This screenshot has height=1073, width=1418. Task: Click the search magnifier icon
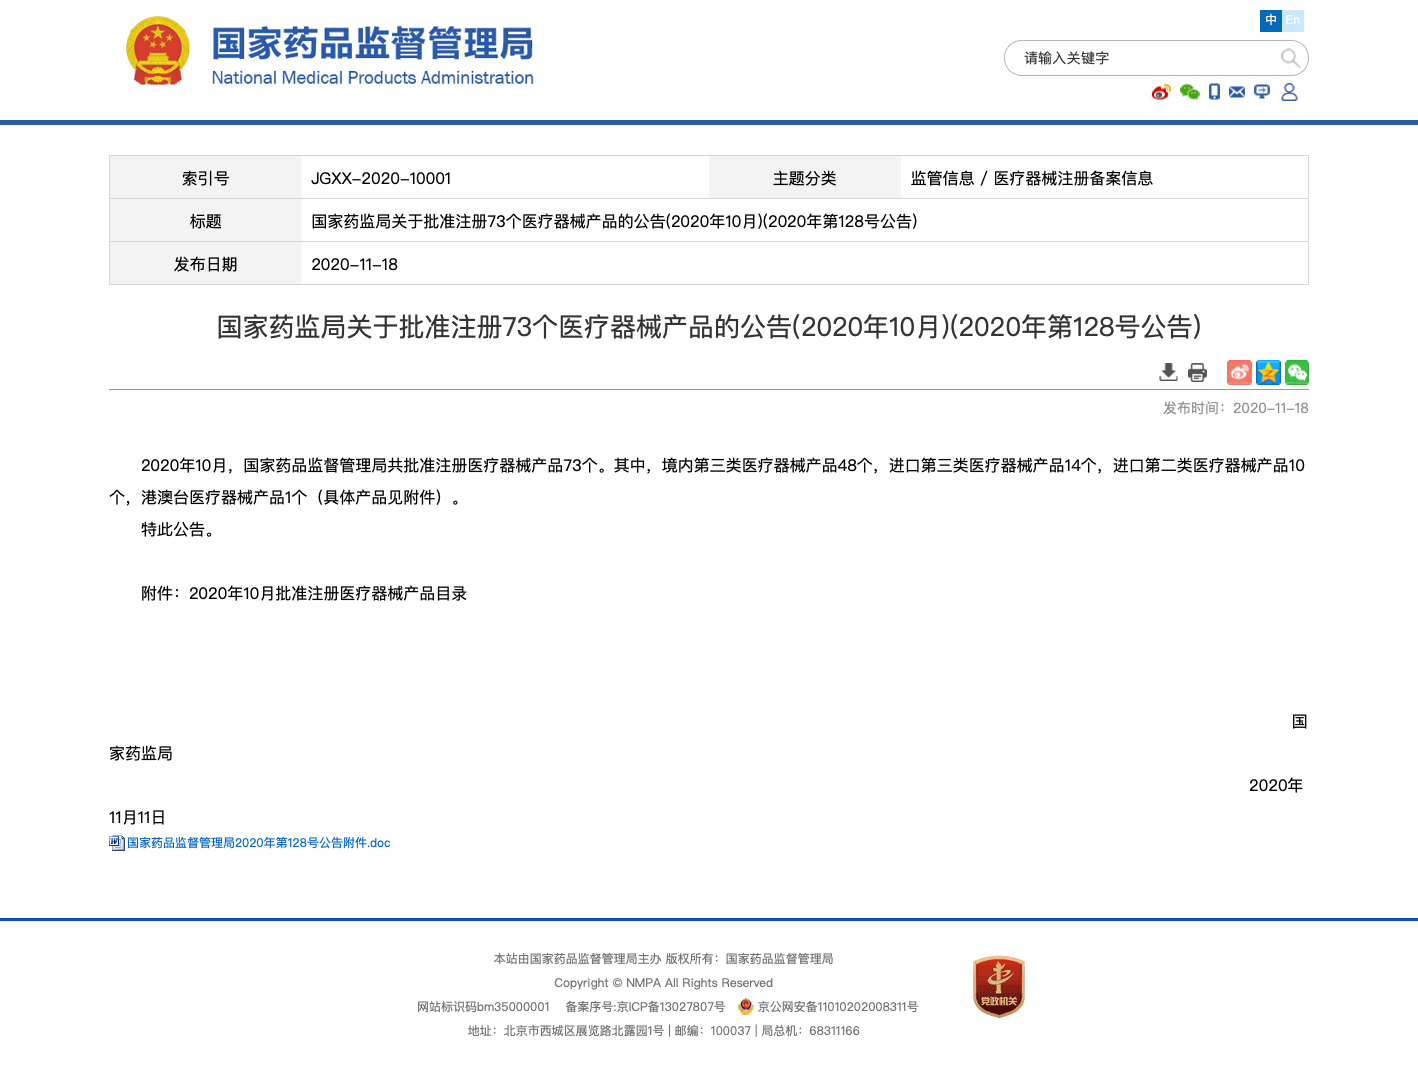[x=1290, y=58]
